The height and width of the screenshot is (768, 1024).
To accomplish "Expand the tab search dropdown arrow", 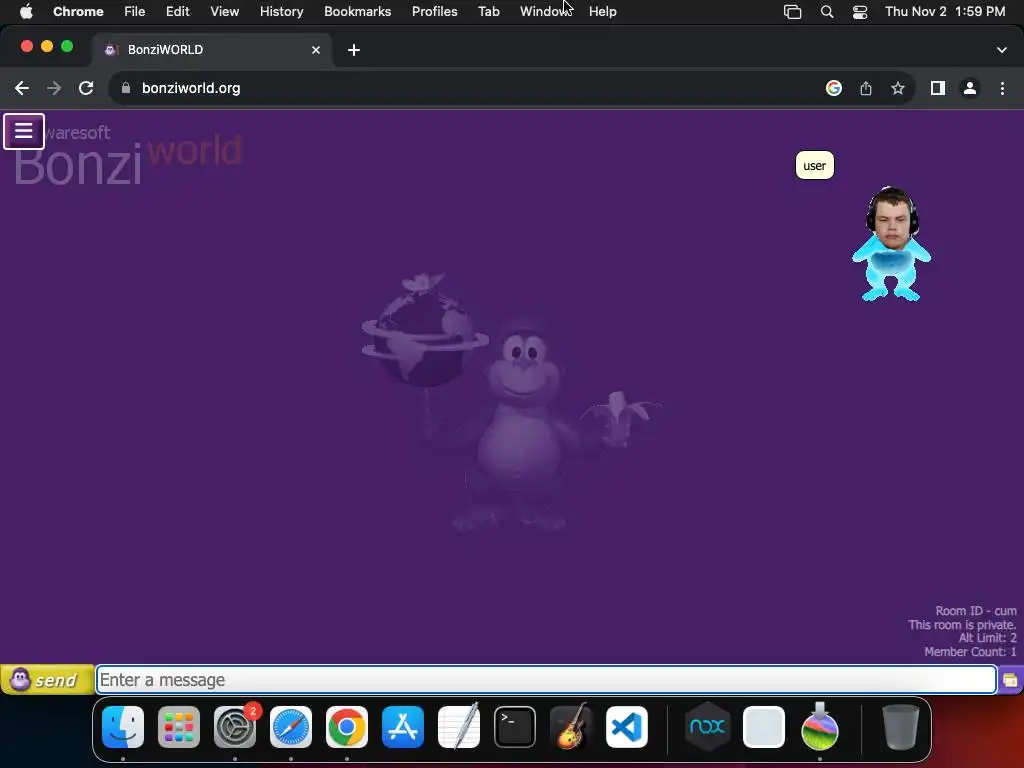I will point(1002,50).
